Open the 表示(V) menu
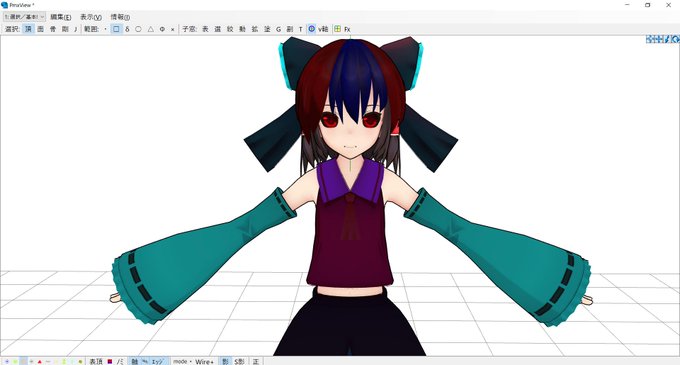 [91, 17]
